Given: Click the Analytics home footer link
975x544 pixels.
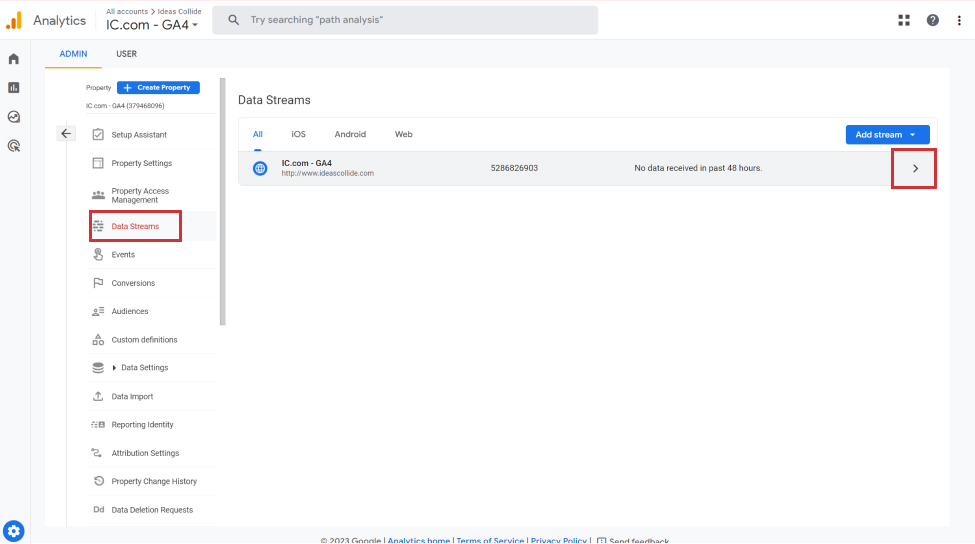Looking at the screenshot, I should coord(418,540).
